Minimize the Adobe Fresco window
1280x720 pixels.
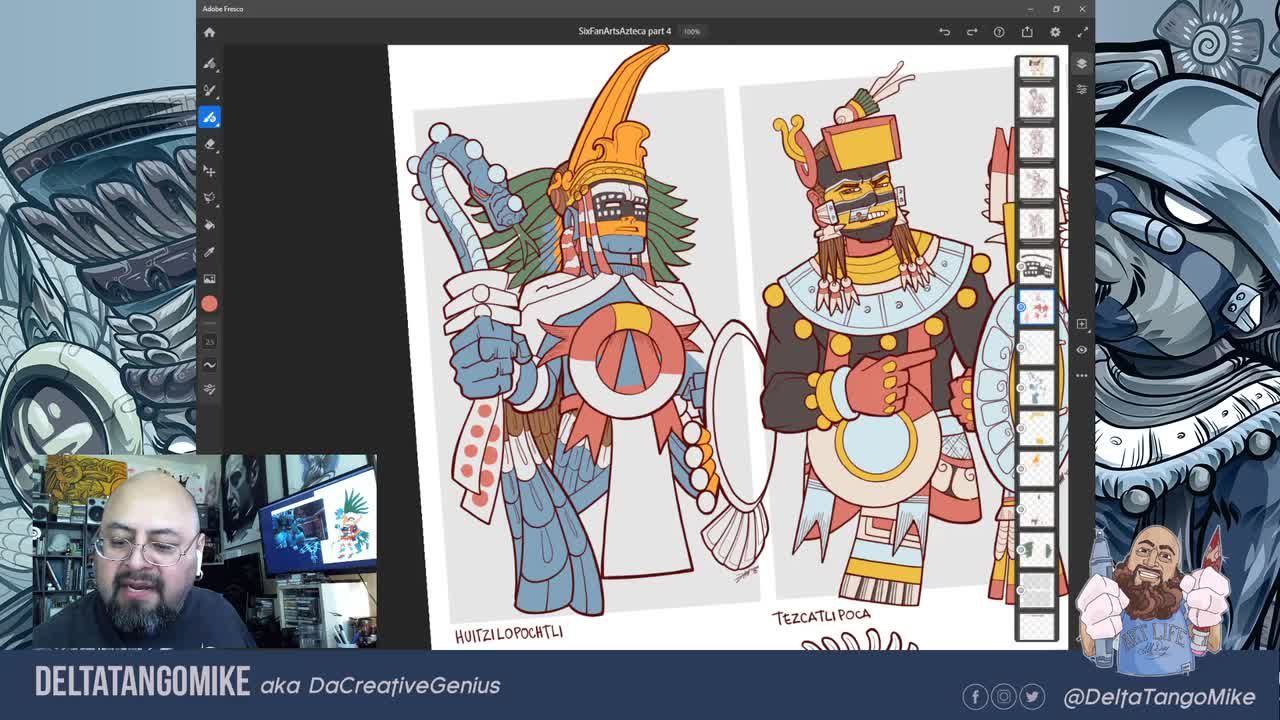(x=1029, y=9)
